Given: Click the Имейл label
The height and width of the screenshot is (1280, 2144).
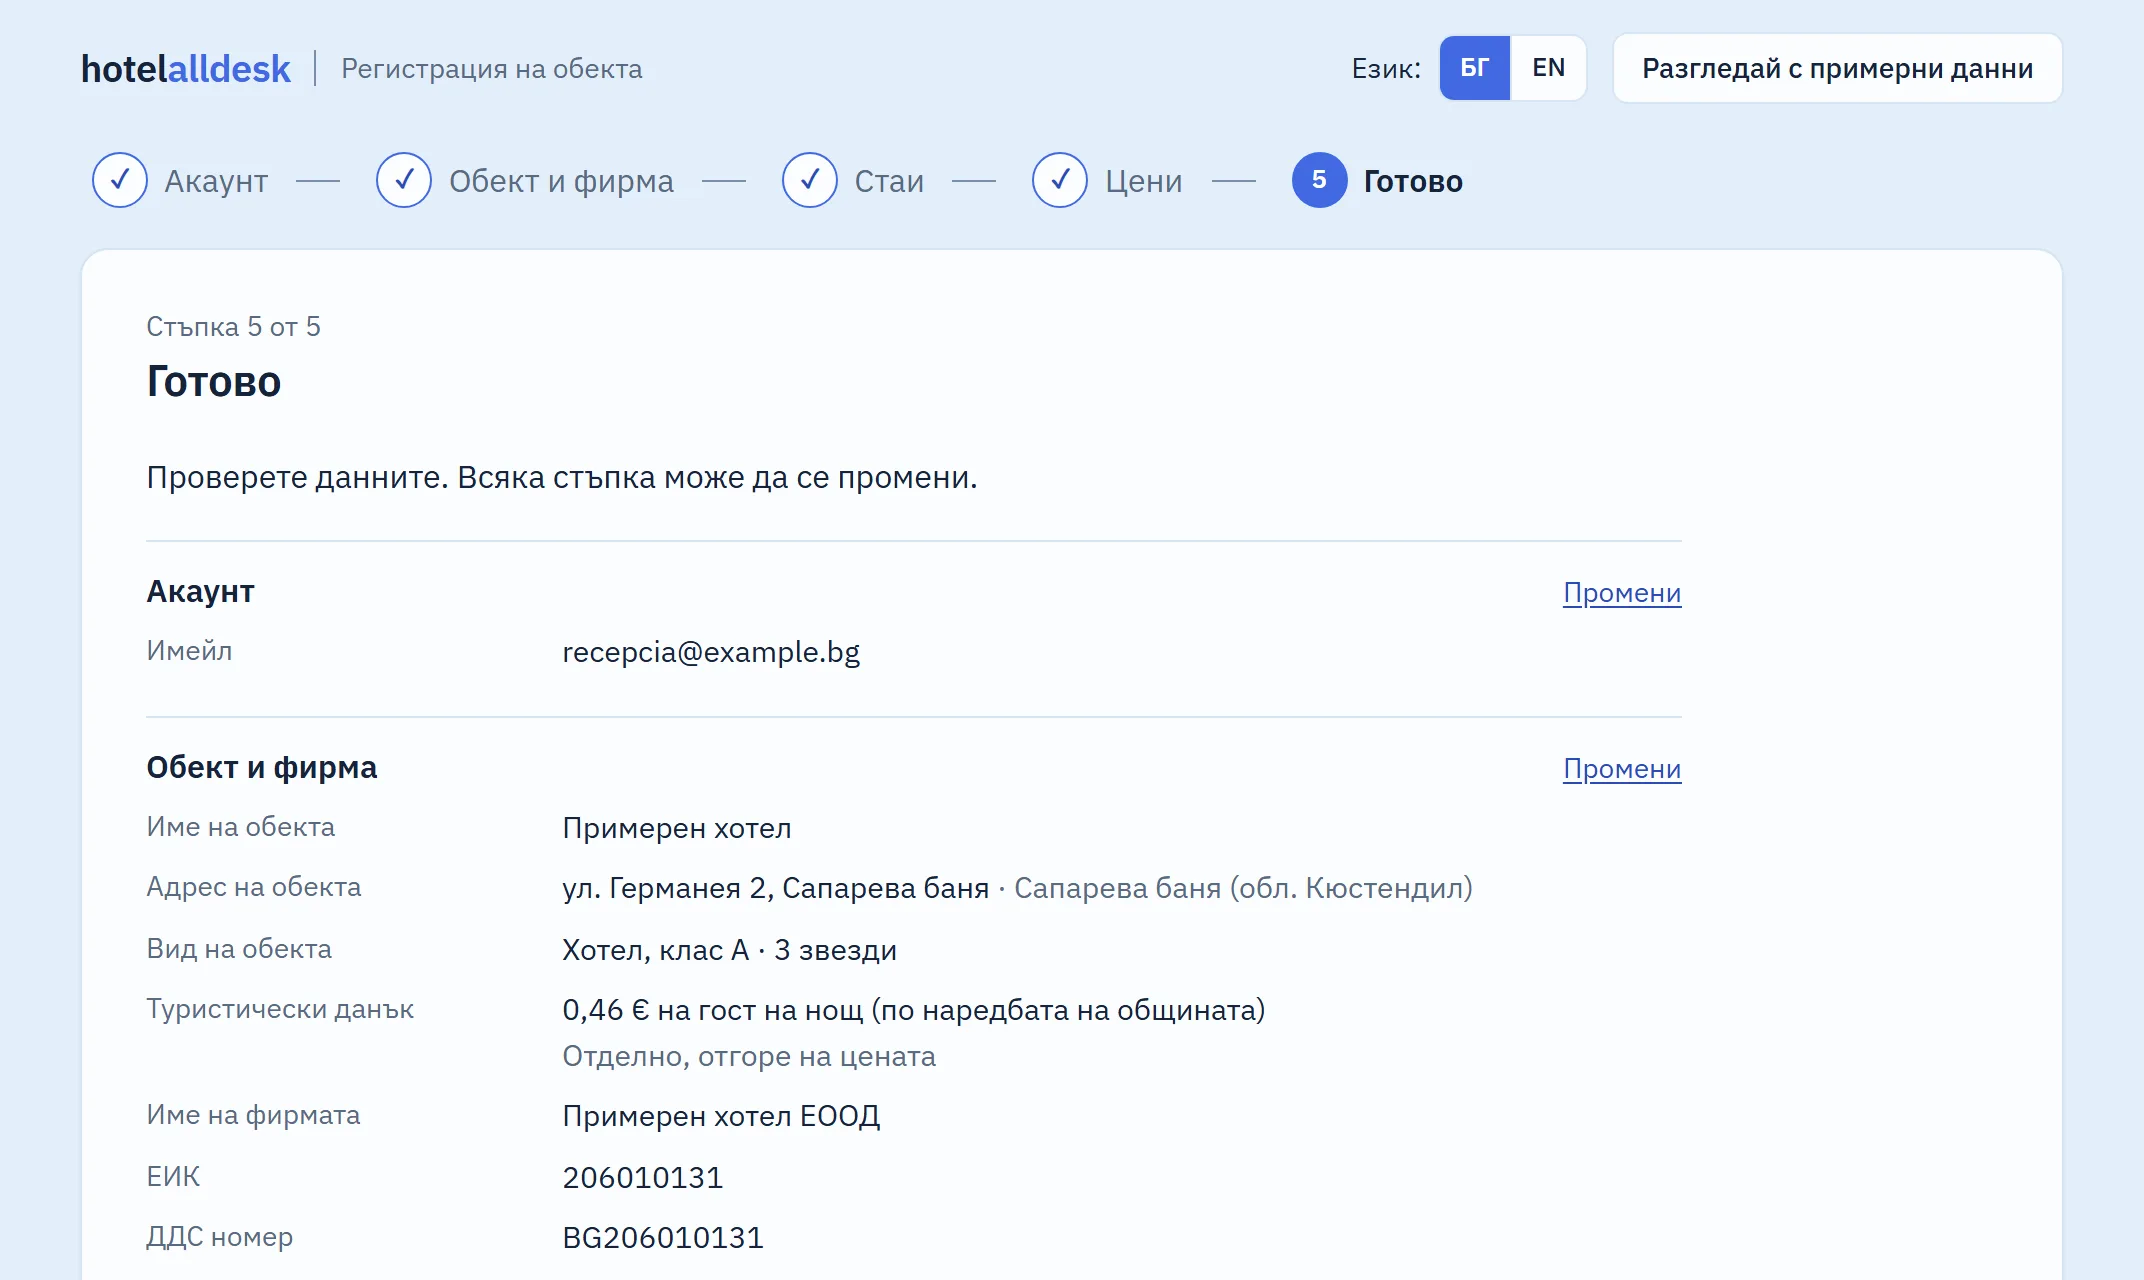Looking at the screenshot, I should (x=189, y=651).
